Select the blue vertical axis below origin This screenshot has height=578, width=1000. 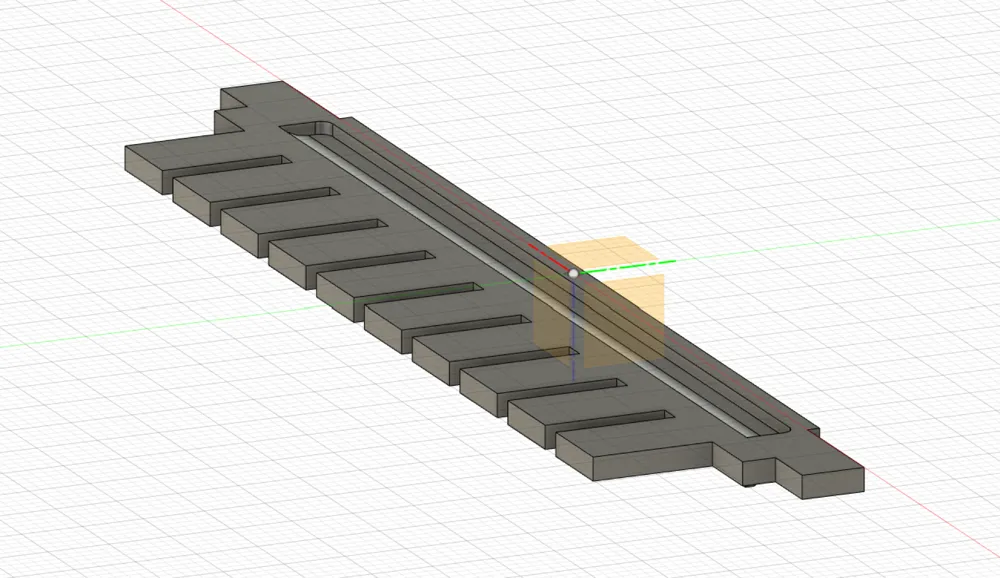573,329
